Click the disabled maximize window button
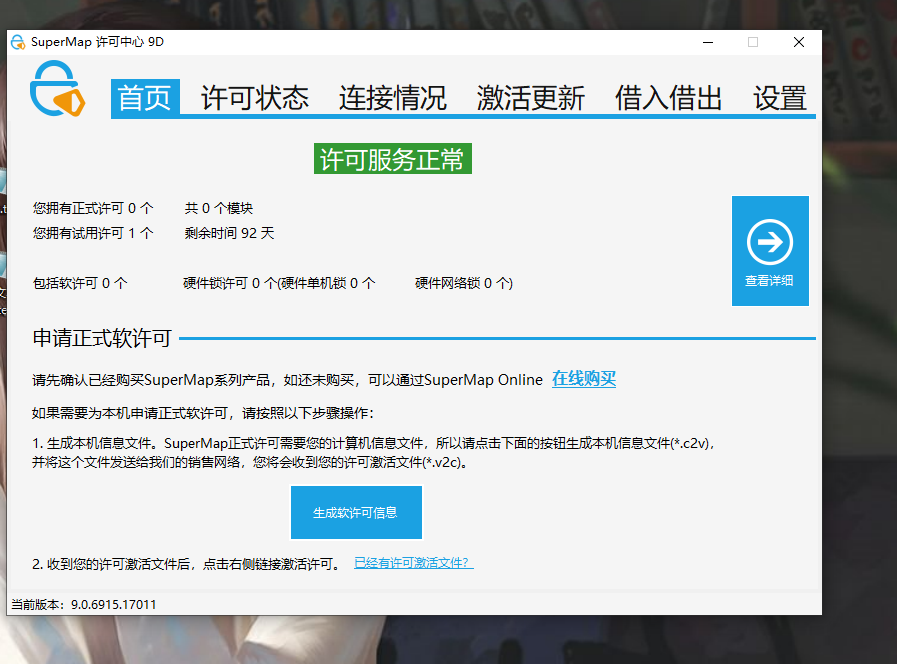The height and width of the screenshot is (664, 897). [x=753, y=42]
